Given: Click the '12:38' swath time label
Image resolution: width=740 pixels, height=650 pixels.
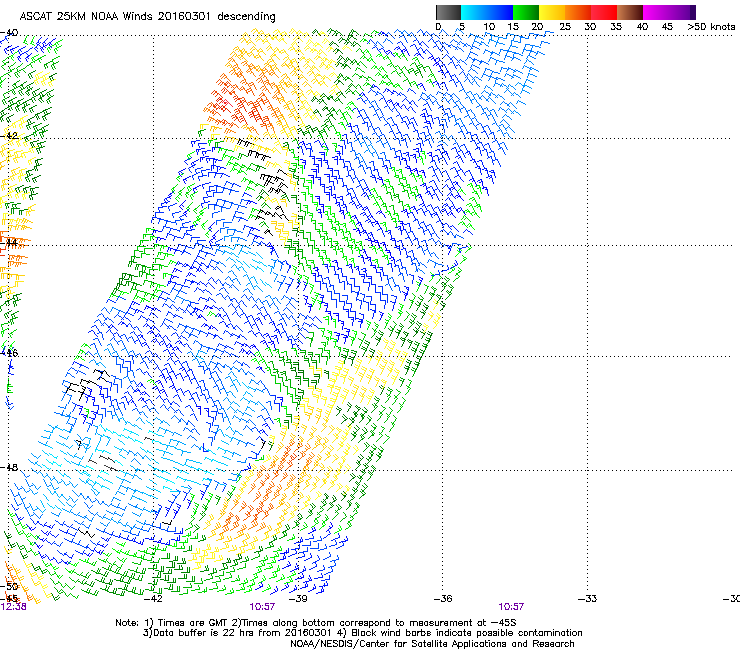Looking at the screenshot, I should click(14, 607).
